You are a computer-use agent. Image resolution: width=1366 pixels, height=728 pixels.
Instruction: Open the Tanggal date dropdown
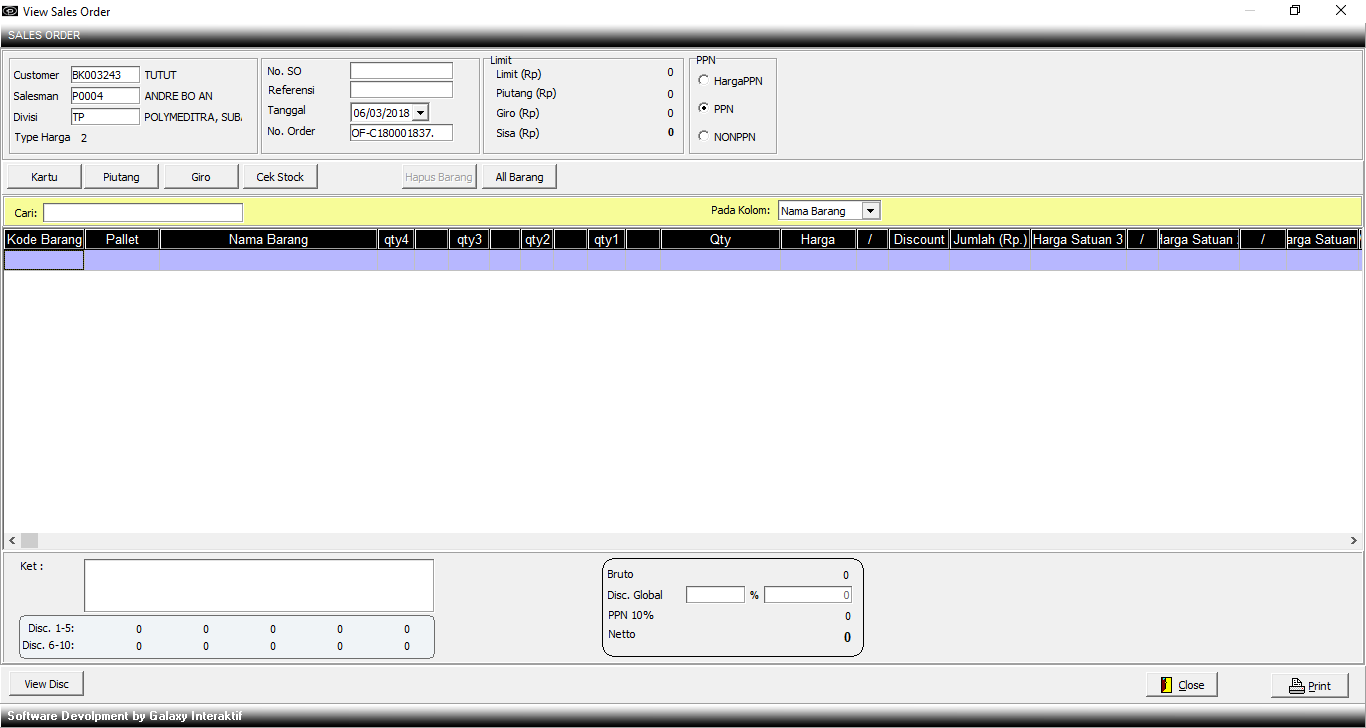click(420, 113)
